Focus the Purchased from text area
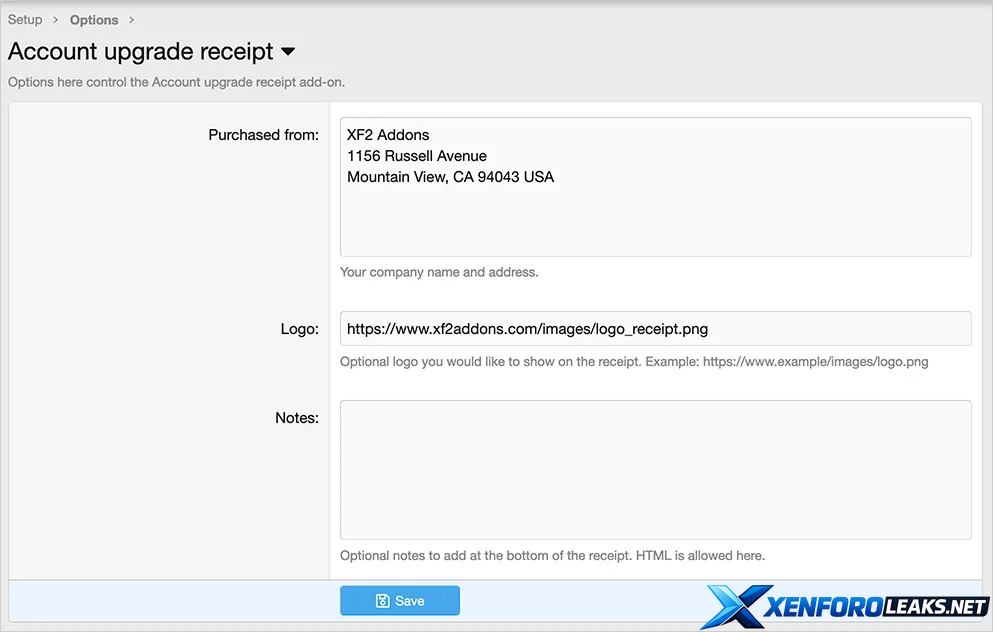The width and height of the screenshot is (993, 632). click(655, 220)
